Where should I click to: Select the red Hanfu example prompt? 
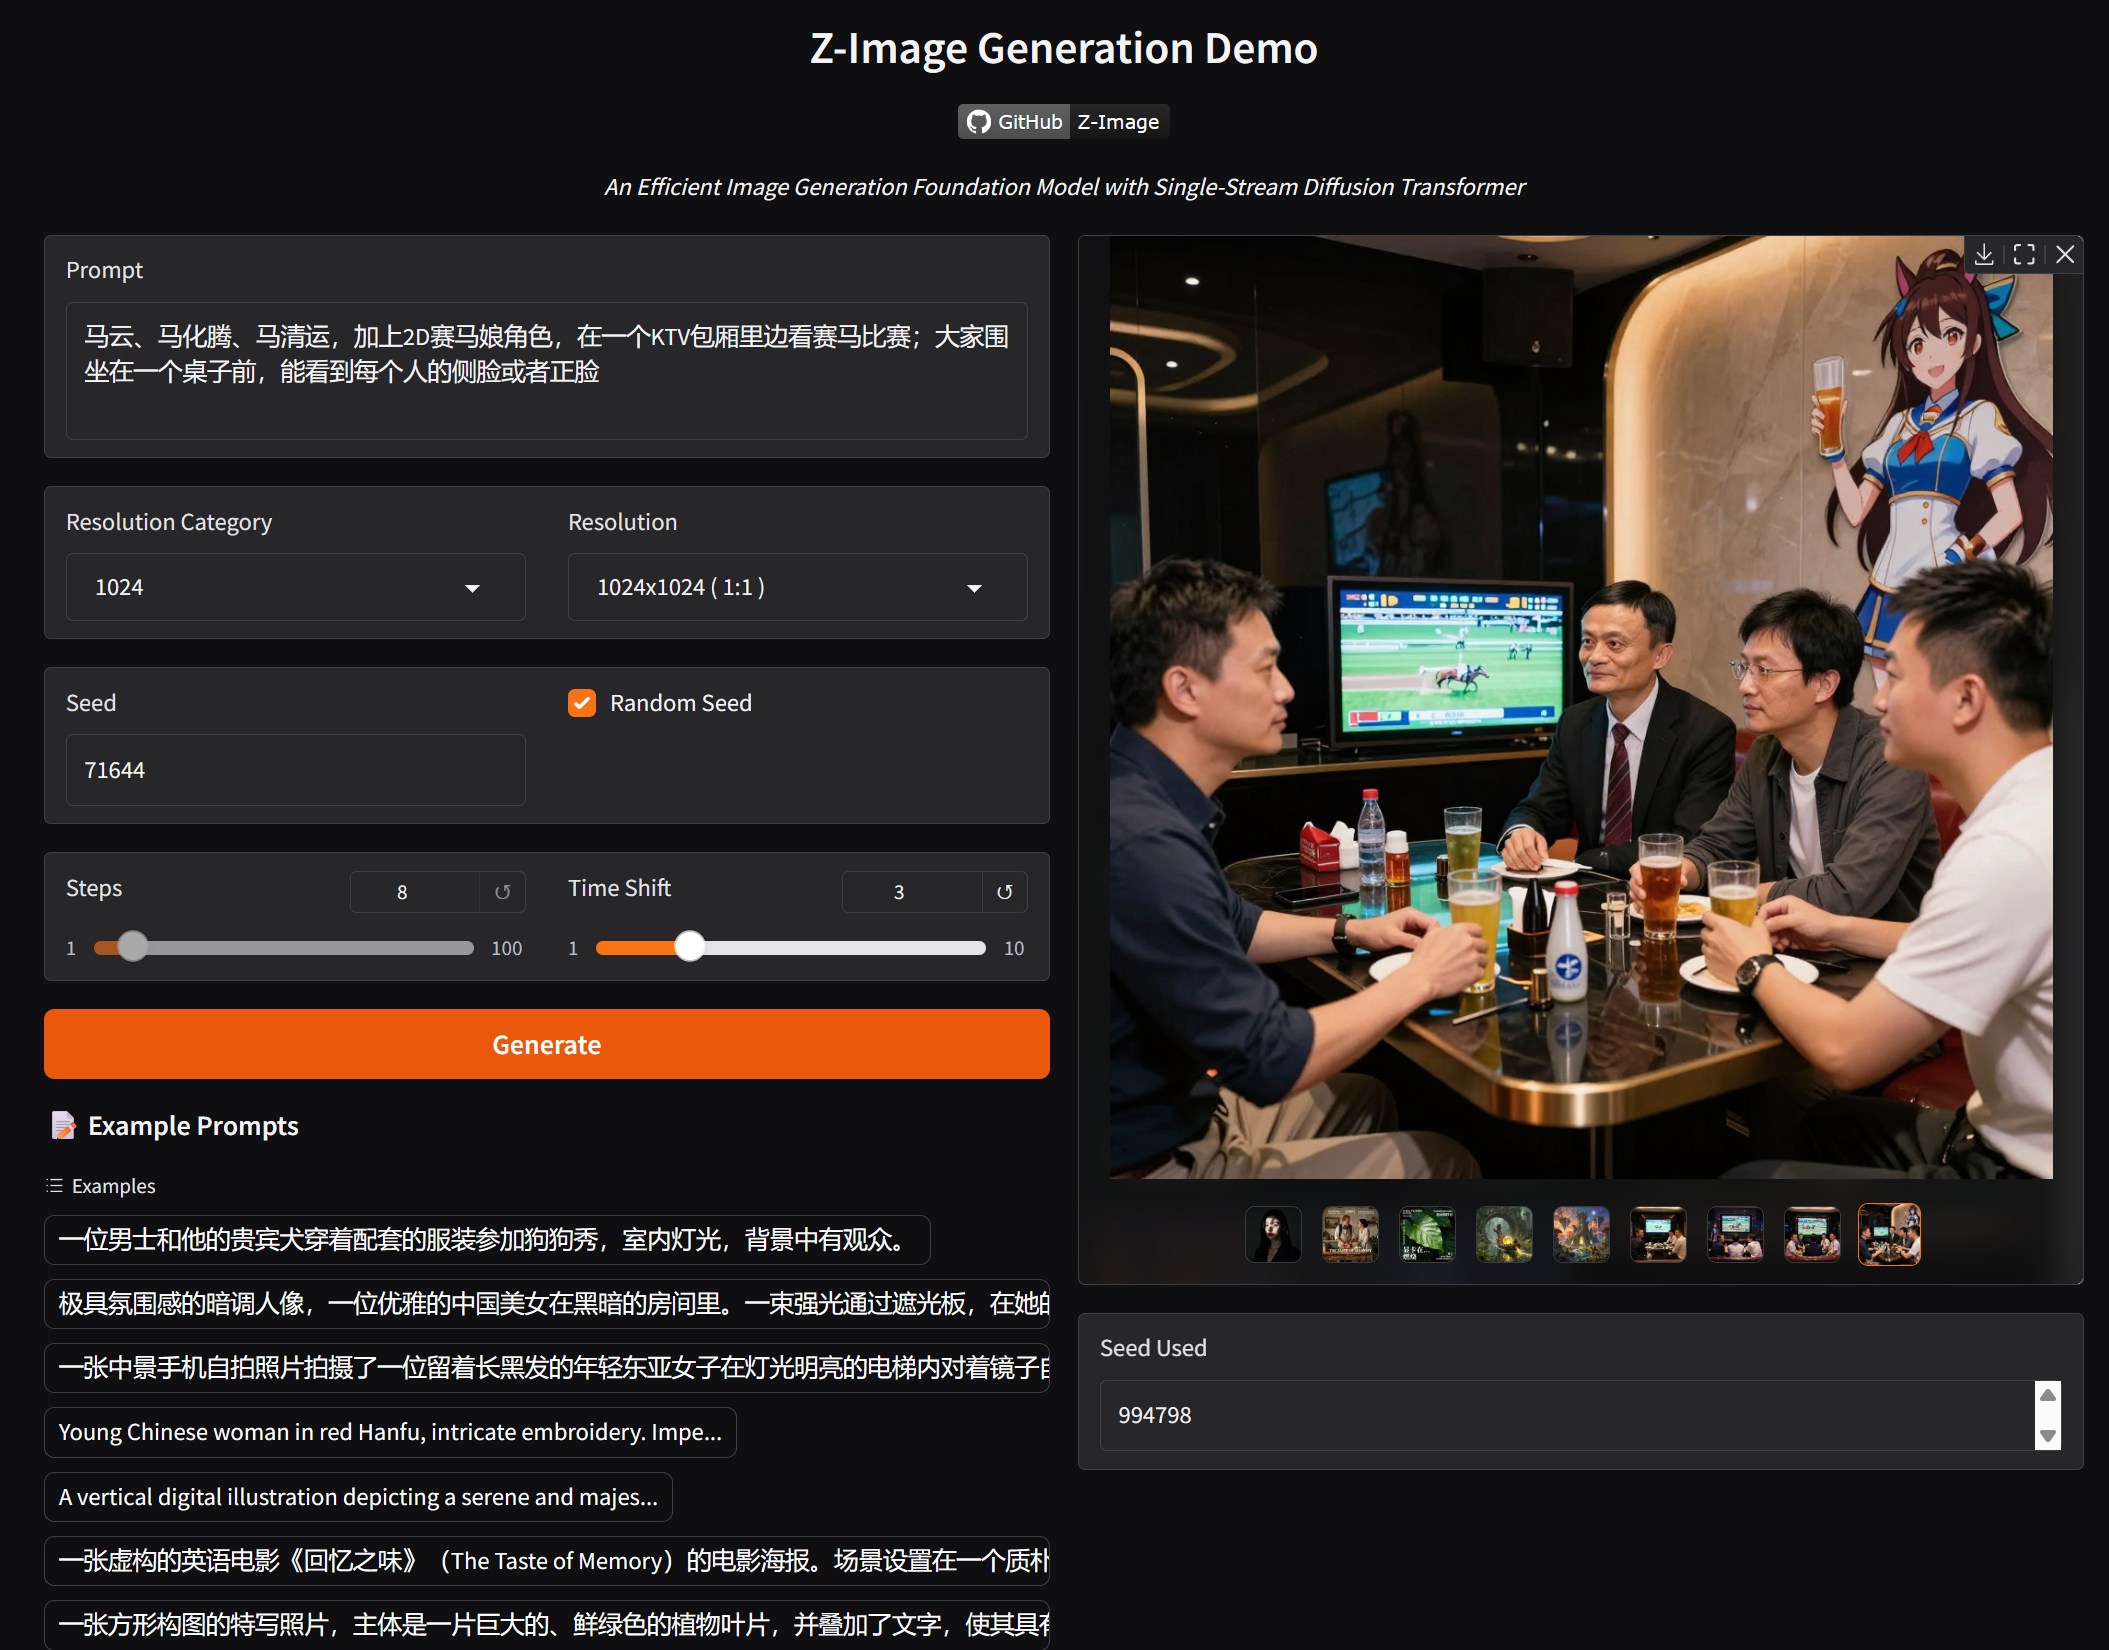390,1432
